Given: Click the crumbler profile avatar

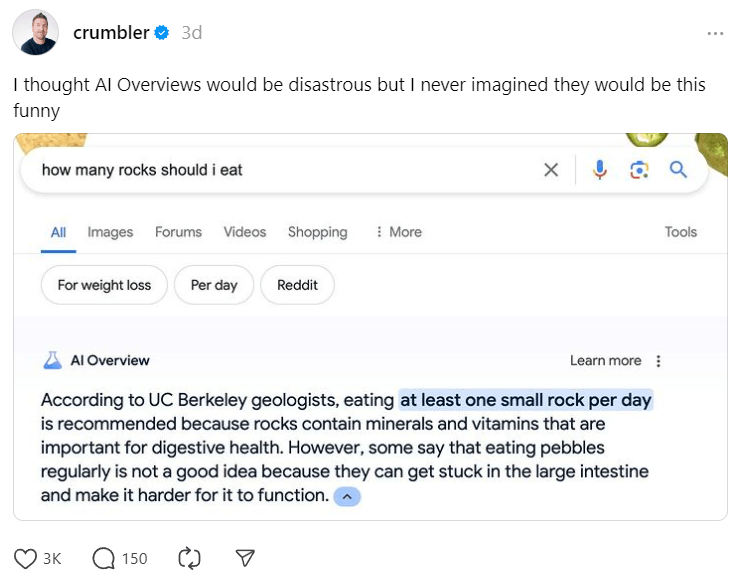Looking at the screenshot, I should click(x=35, y=33).
